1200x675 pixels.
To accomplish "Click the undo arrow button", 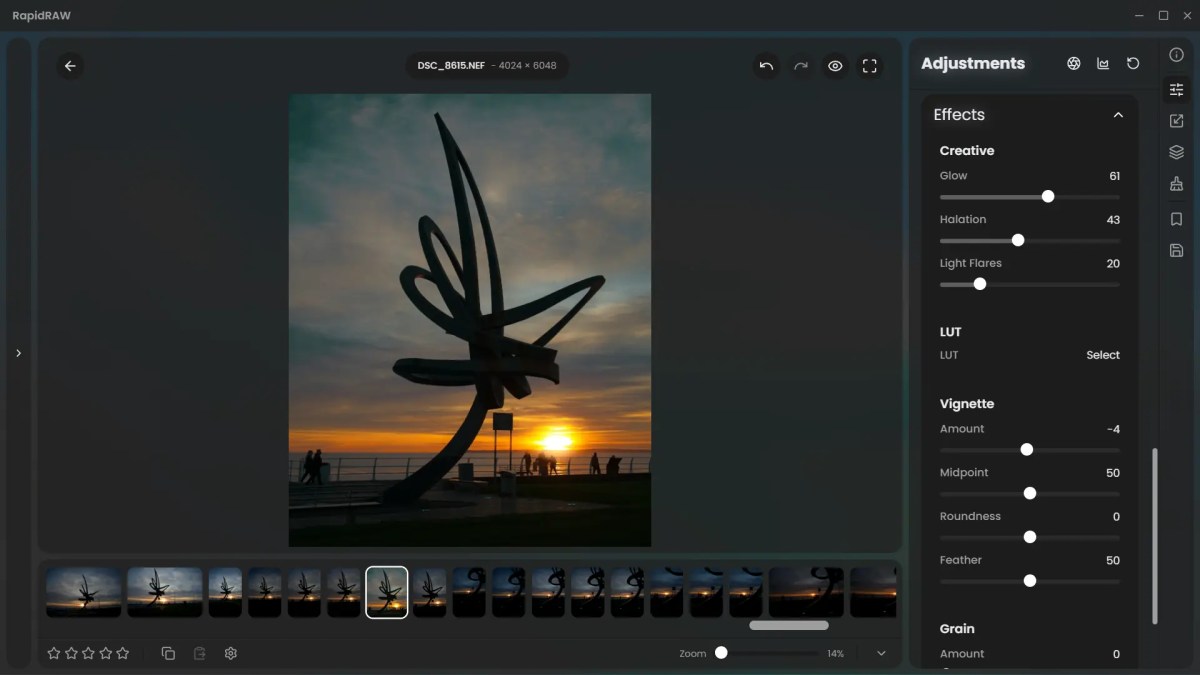I will point(766,65).
